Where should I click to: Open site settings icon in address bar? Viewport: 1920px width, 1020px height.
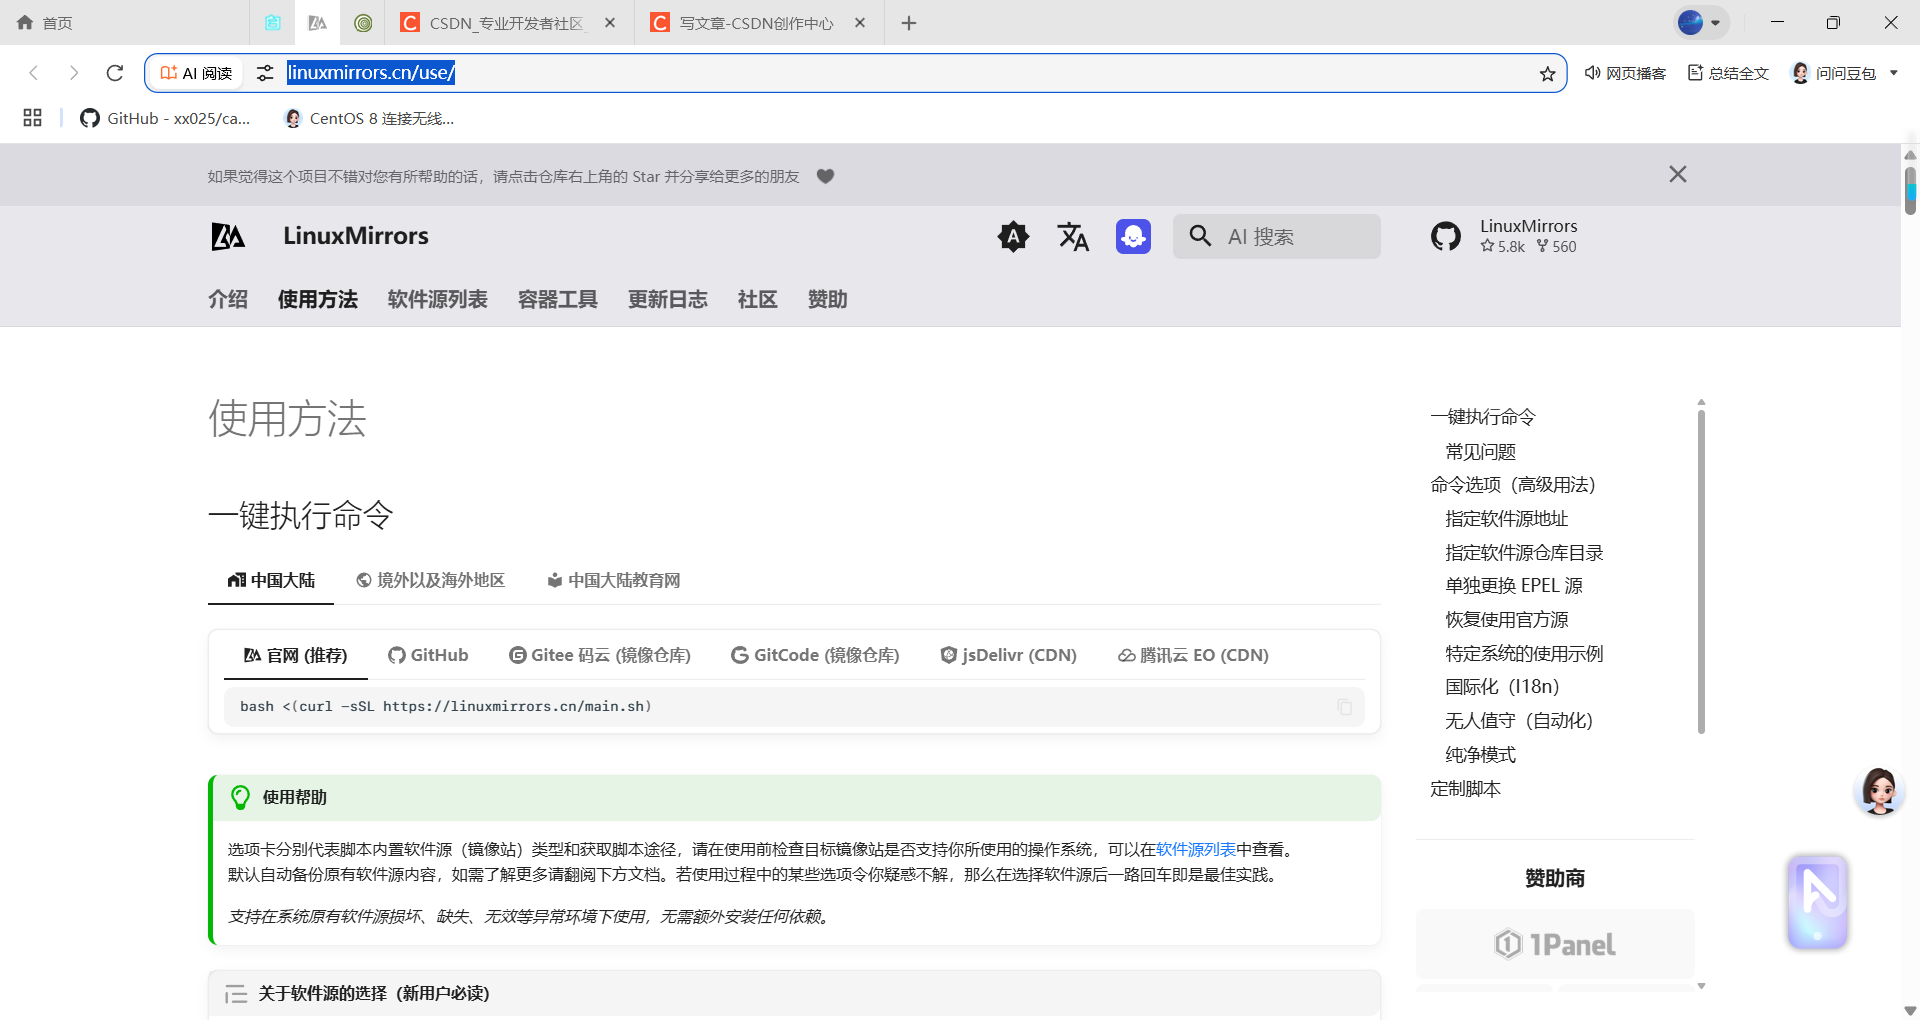tap(265, 73)
